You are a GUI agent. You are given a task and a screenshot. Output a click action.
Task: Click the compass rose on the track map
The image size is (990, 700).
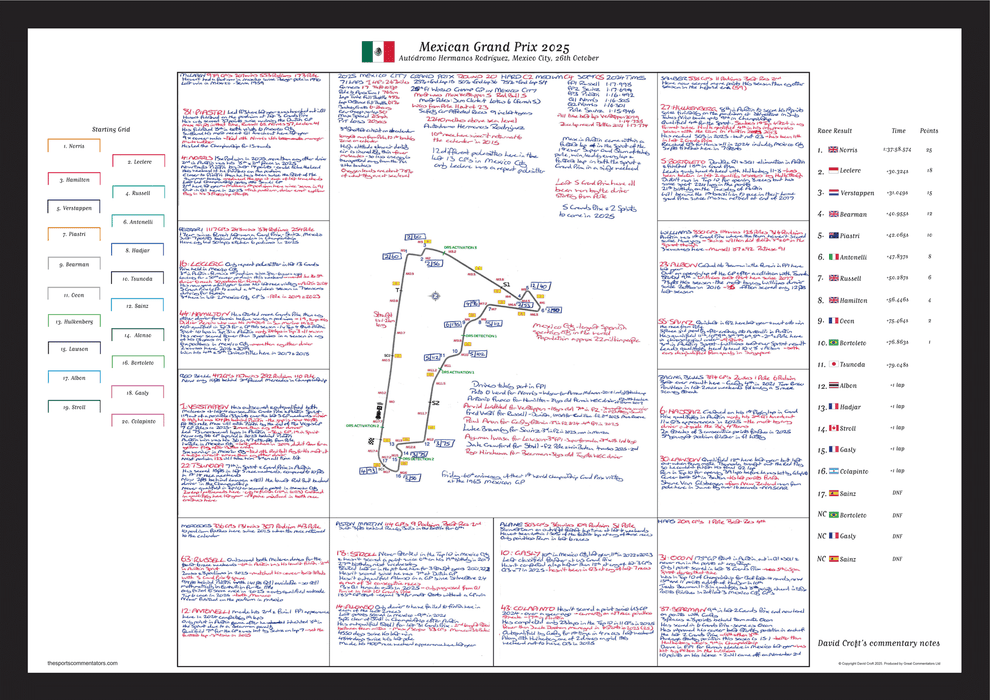(436, 297)
